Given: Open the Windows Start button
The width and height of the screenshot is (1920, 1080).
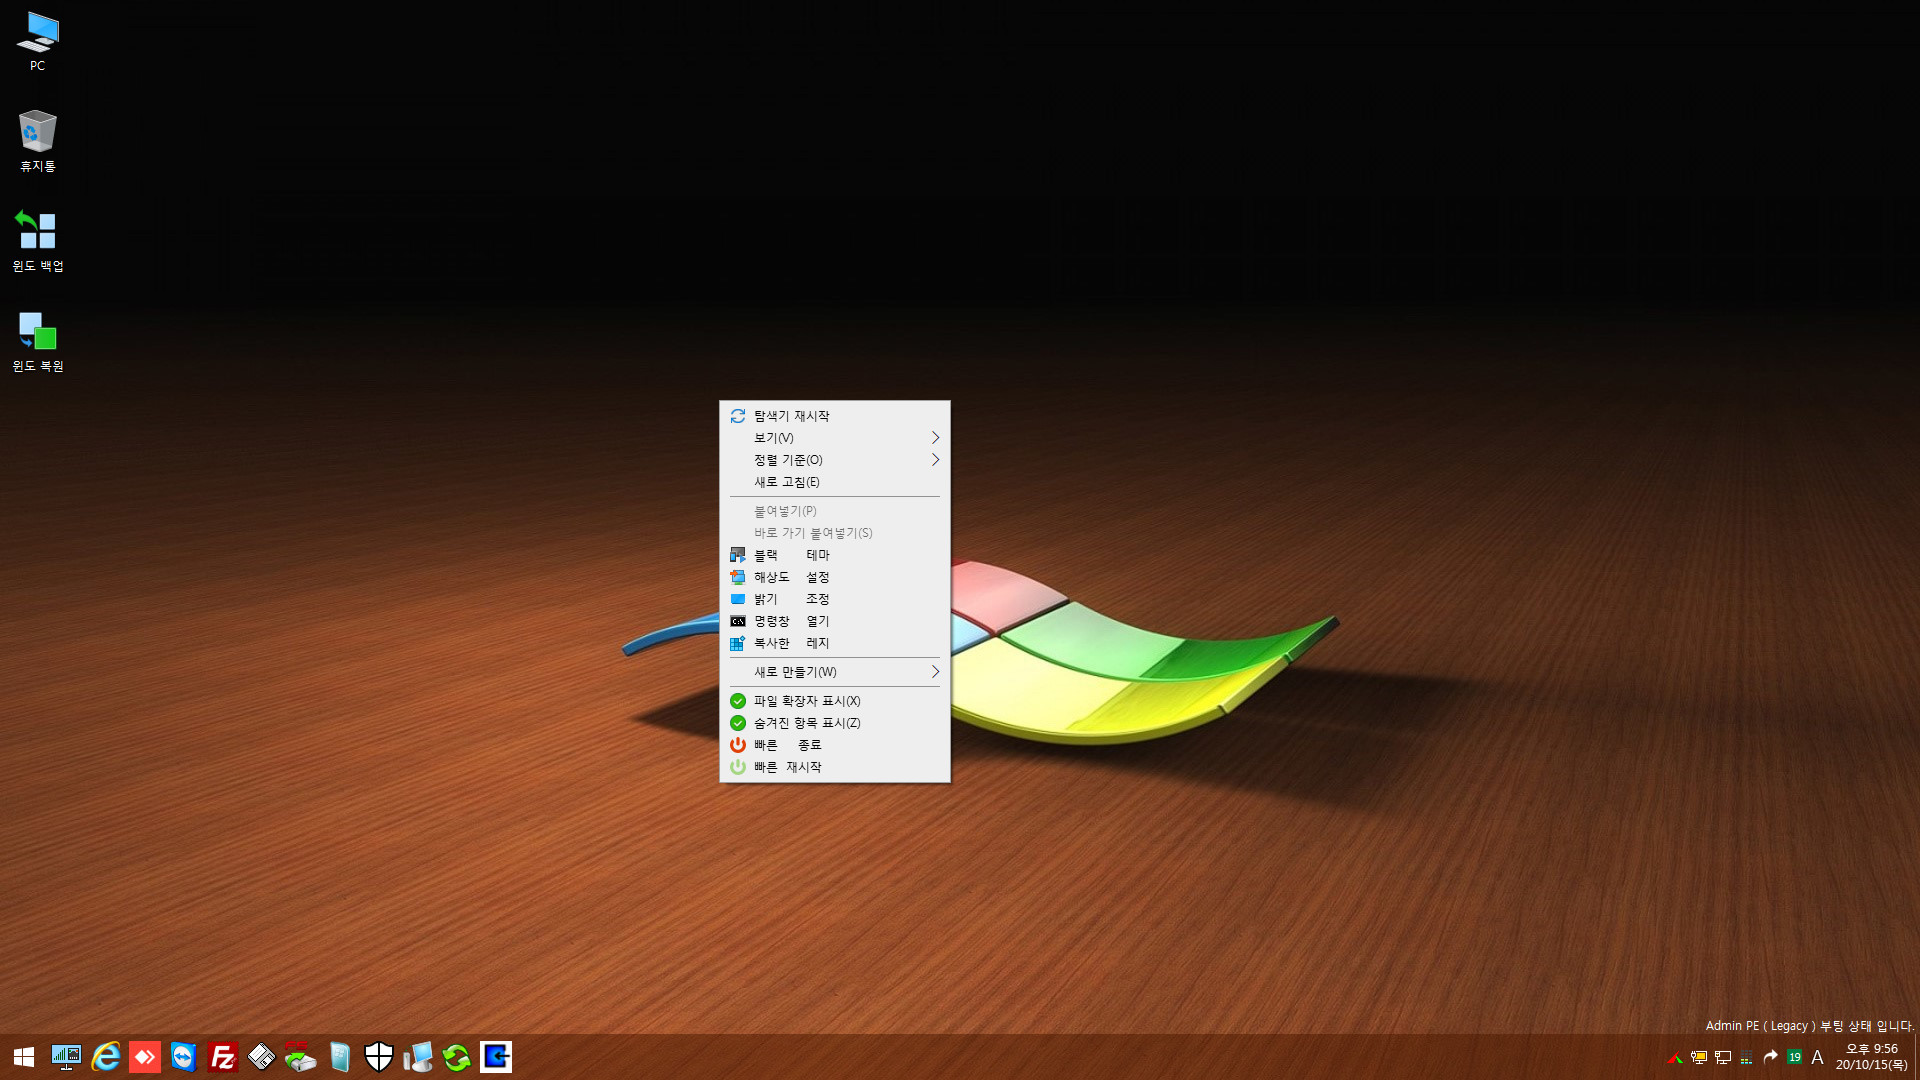Looking at the screenshot, I should 24,1057.
